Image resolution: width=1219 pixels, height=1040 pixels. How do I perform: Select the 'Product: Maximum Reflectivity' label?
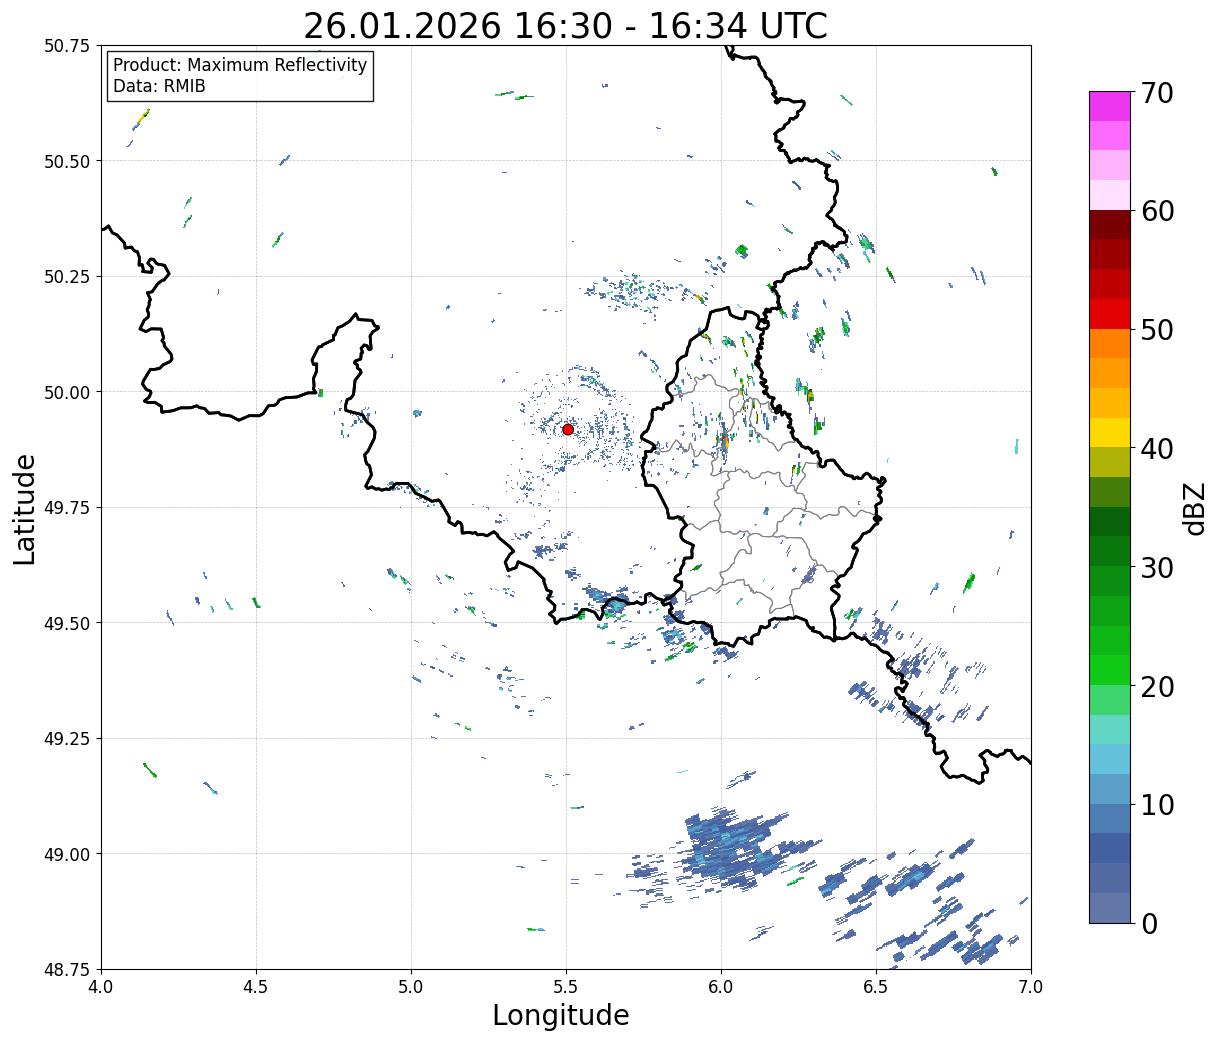click(x=240, y=65)
